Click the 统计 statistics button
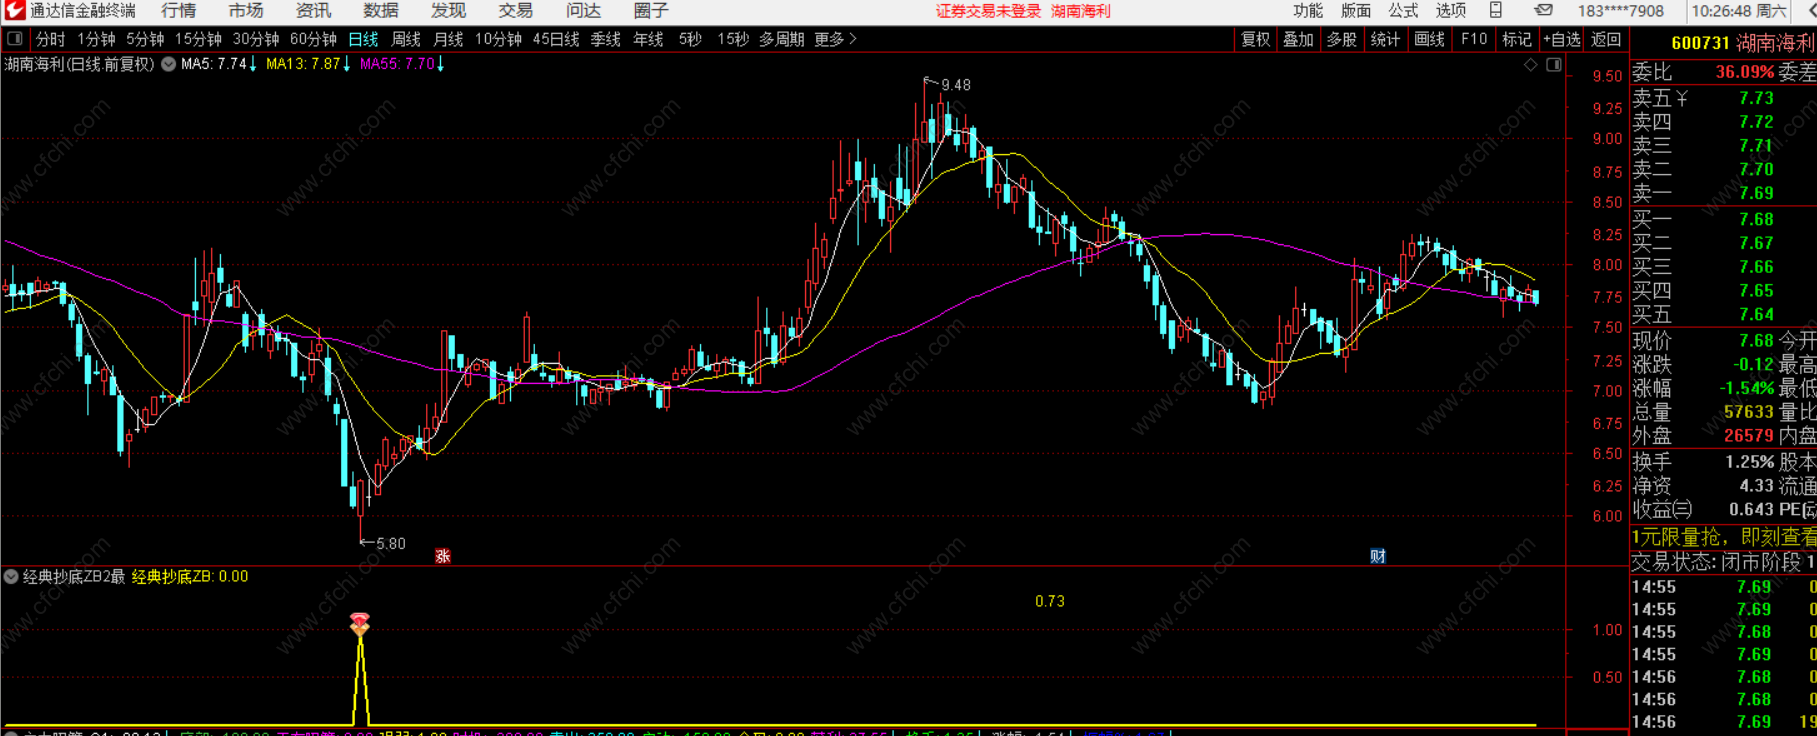 [x=1385, y=39]
